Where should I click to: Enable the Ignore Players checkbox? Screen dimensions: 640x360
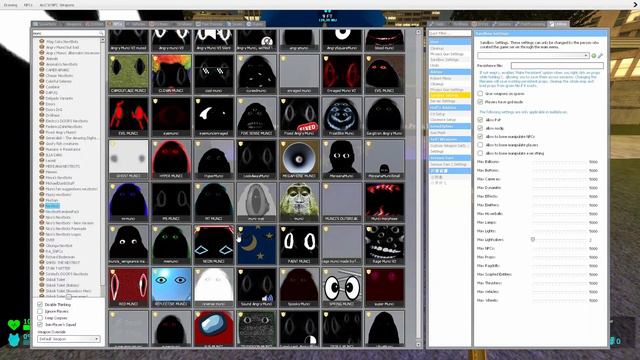[x=40, y=311]
